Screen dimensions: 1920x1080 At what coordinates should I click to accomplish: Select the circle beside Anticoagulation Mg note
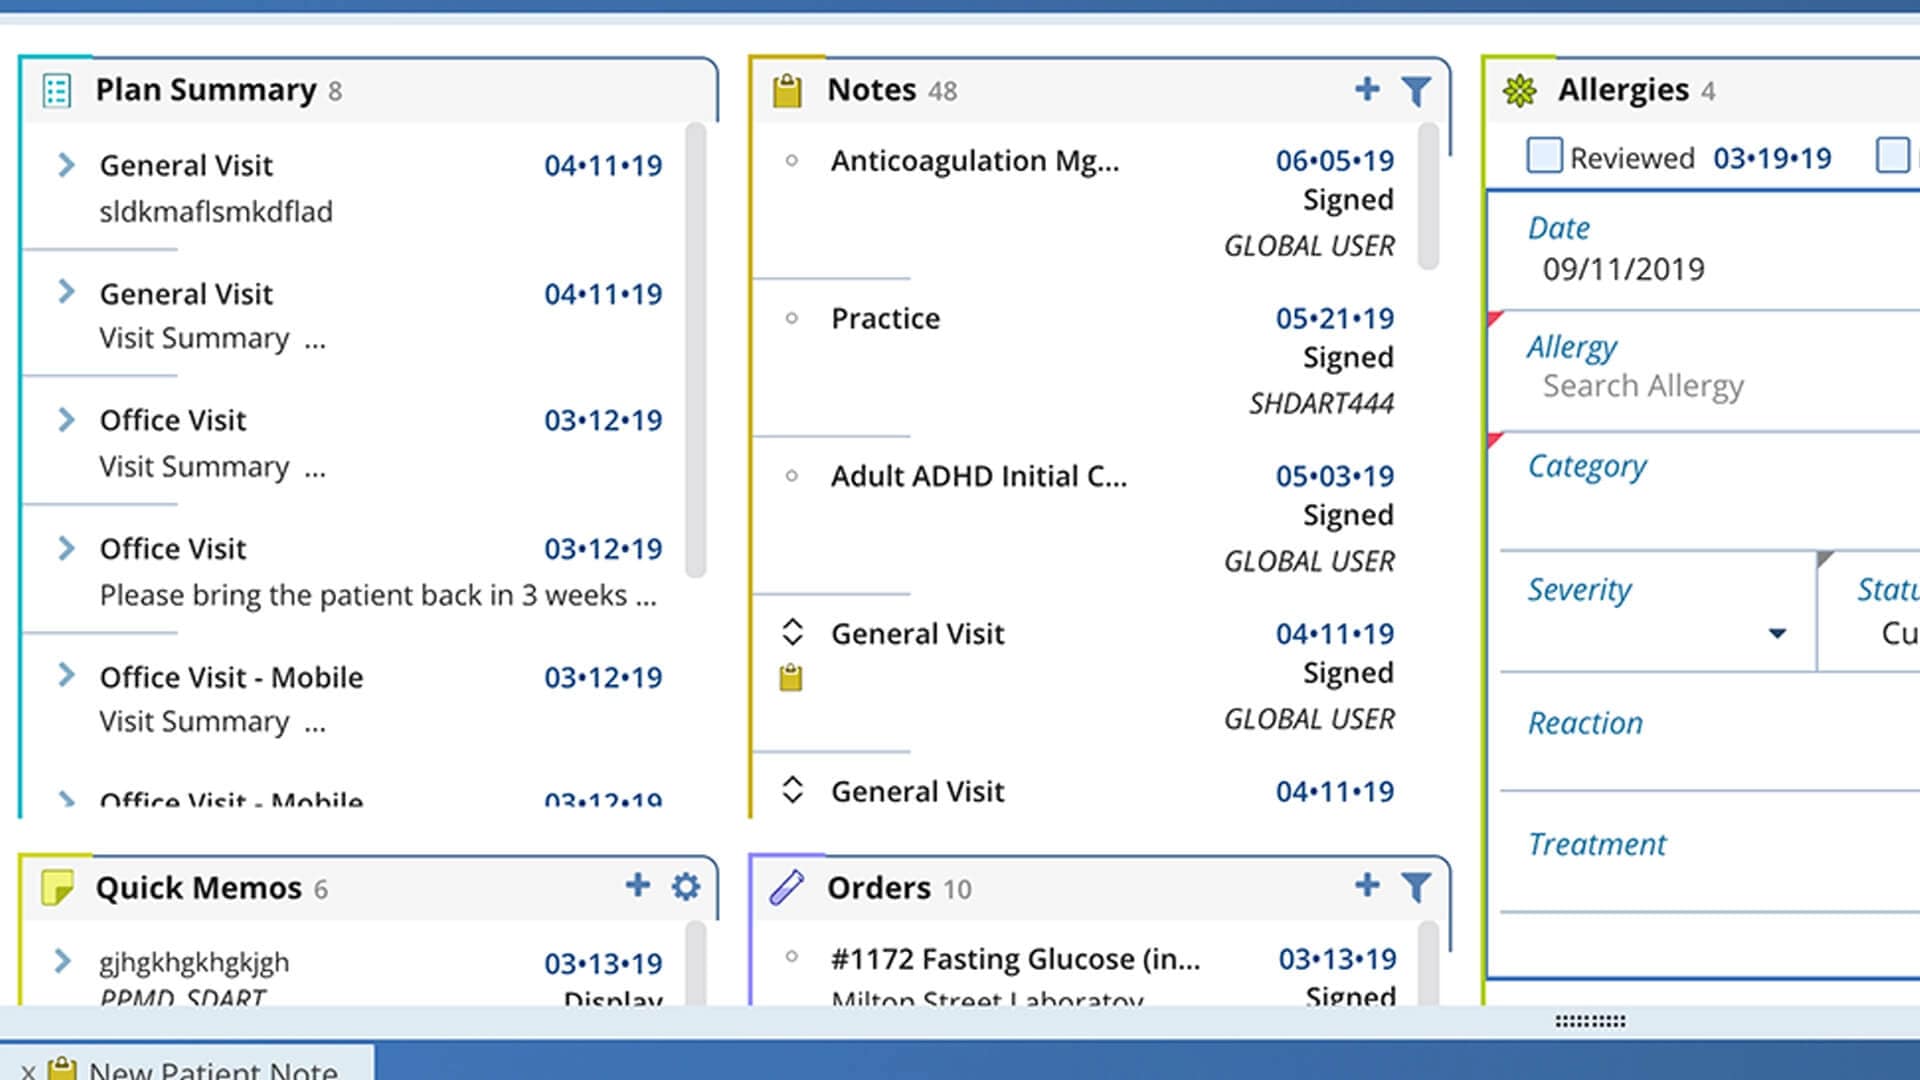click(x=793, y=158)
